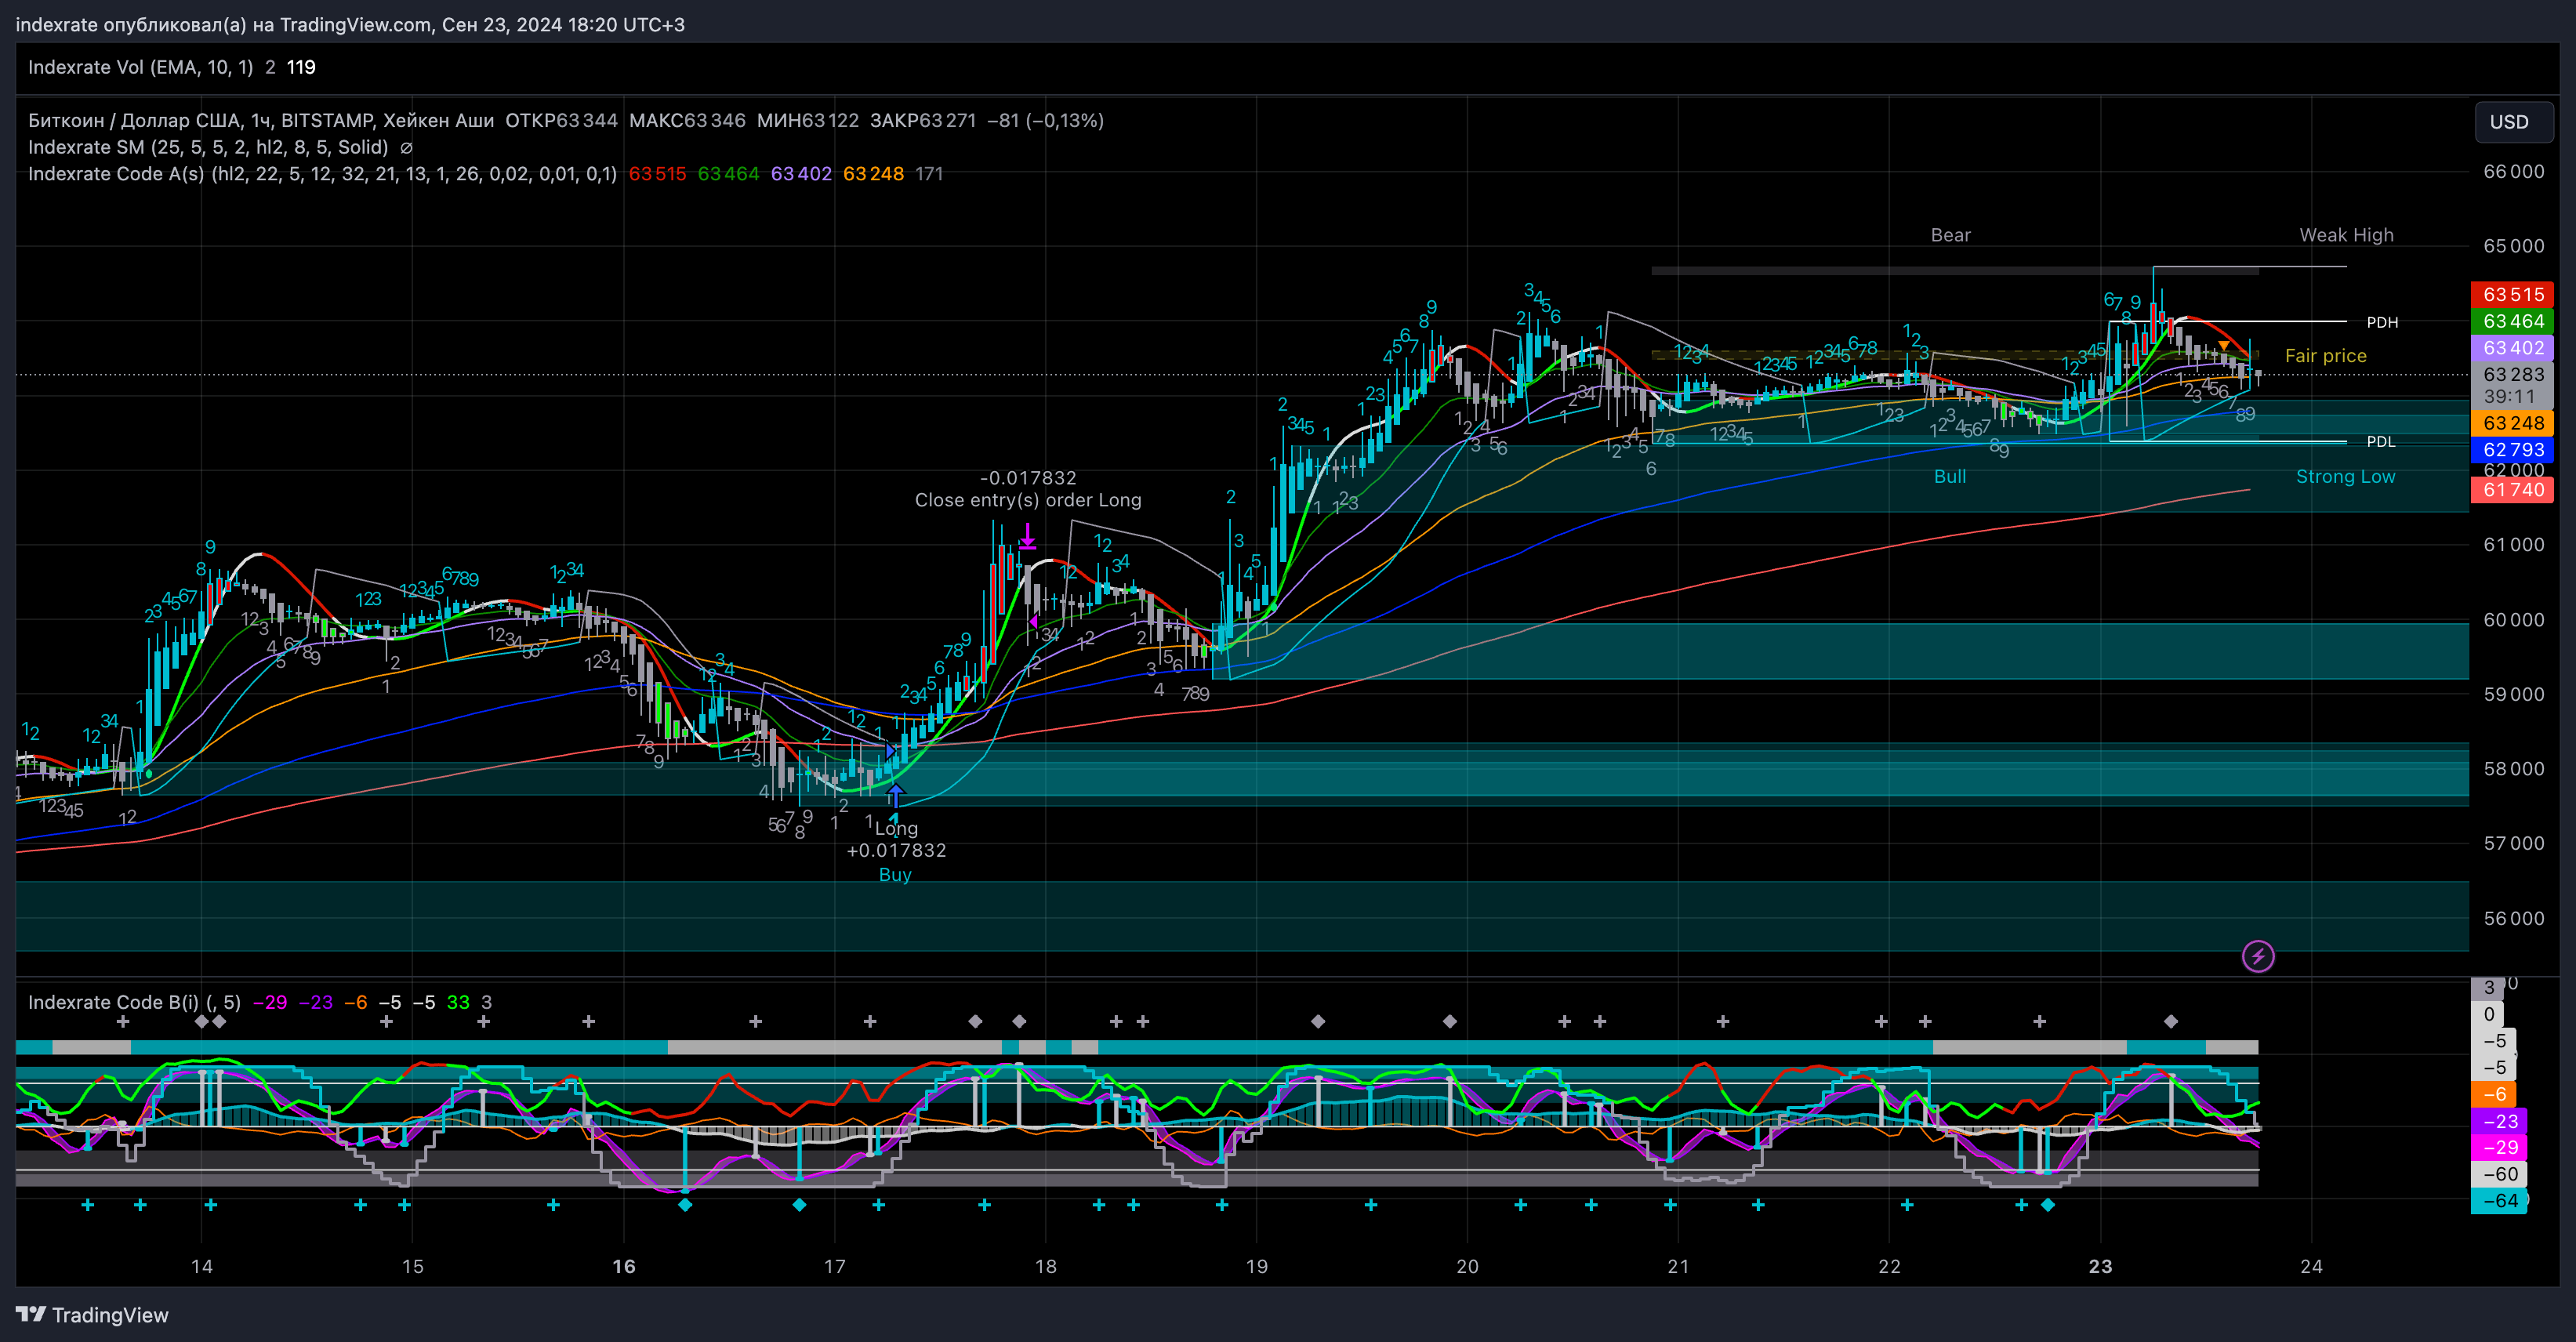2576x1342 pixels.
Task: Click the purple lightning bolt icon
Action: 2258,956
